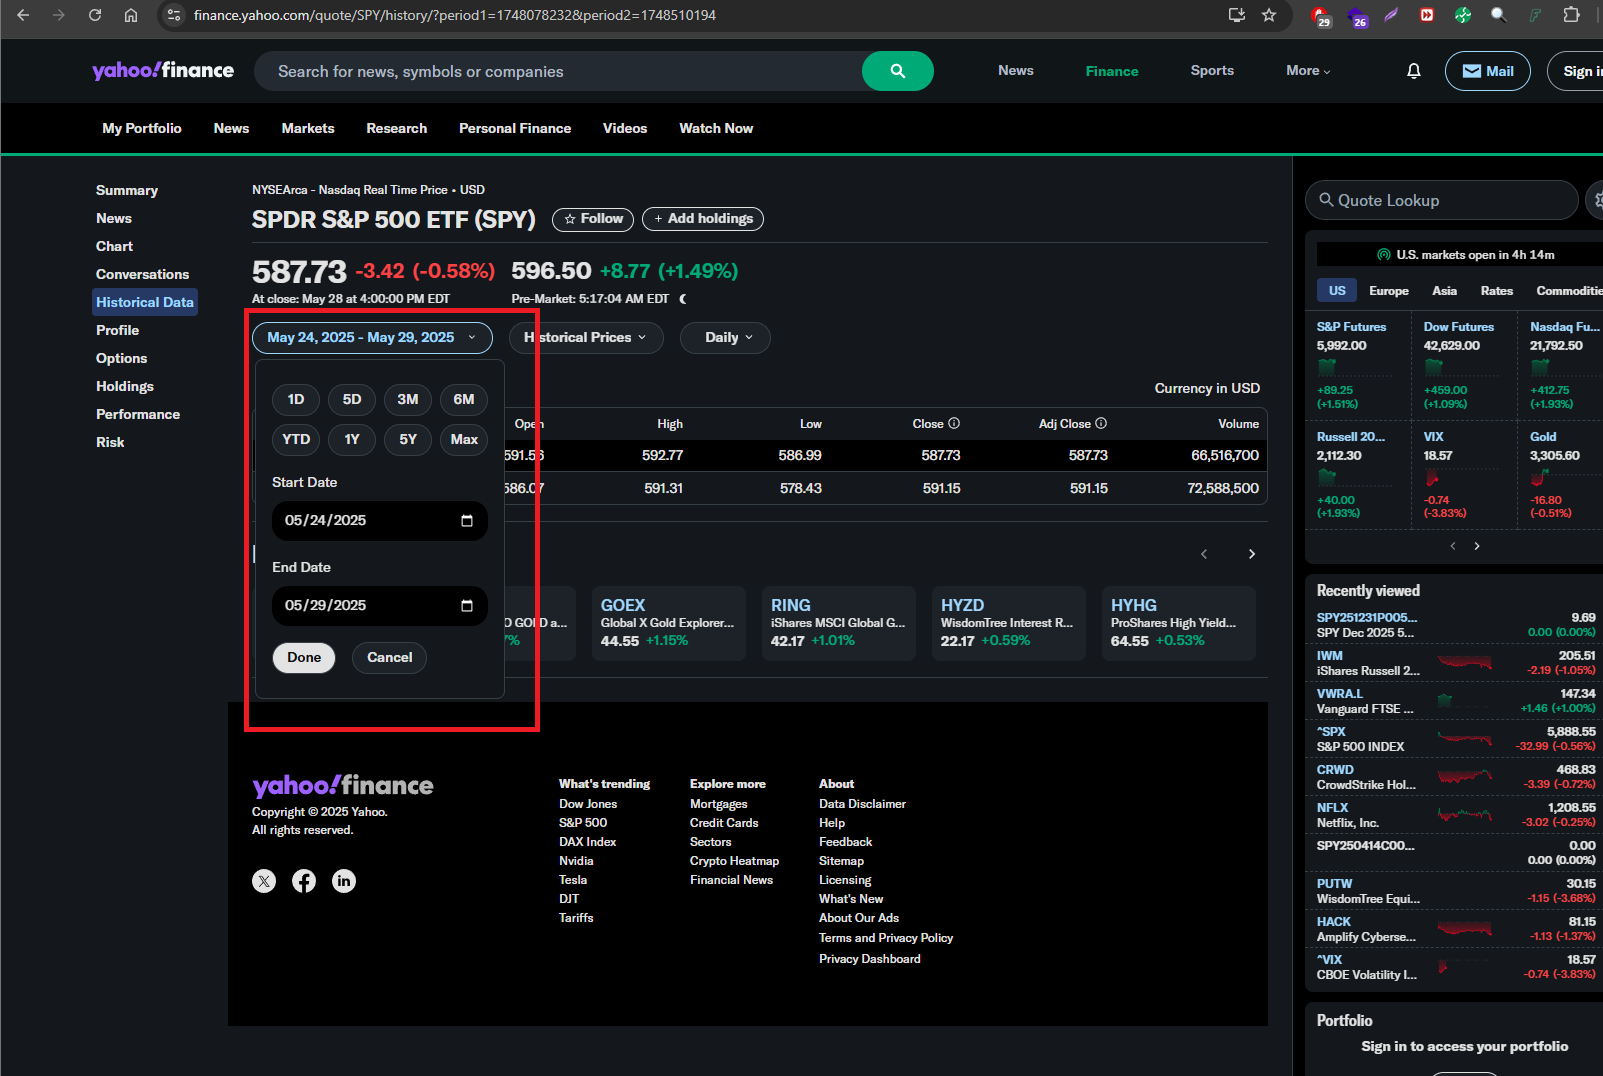Screen dimensions: 1603x1076
Task: Switch to the Europe markets tab
Action: click(x=1388, y=291)
